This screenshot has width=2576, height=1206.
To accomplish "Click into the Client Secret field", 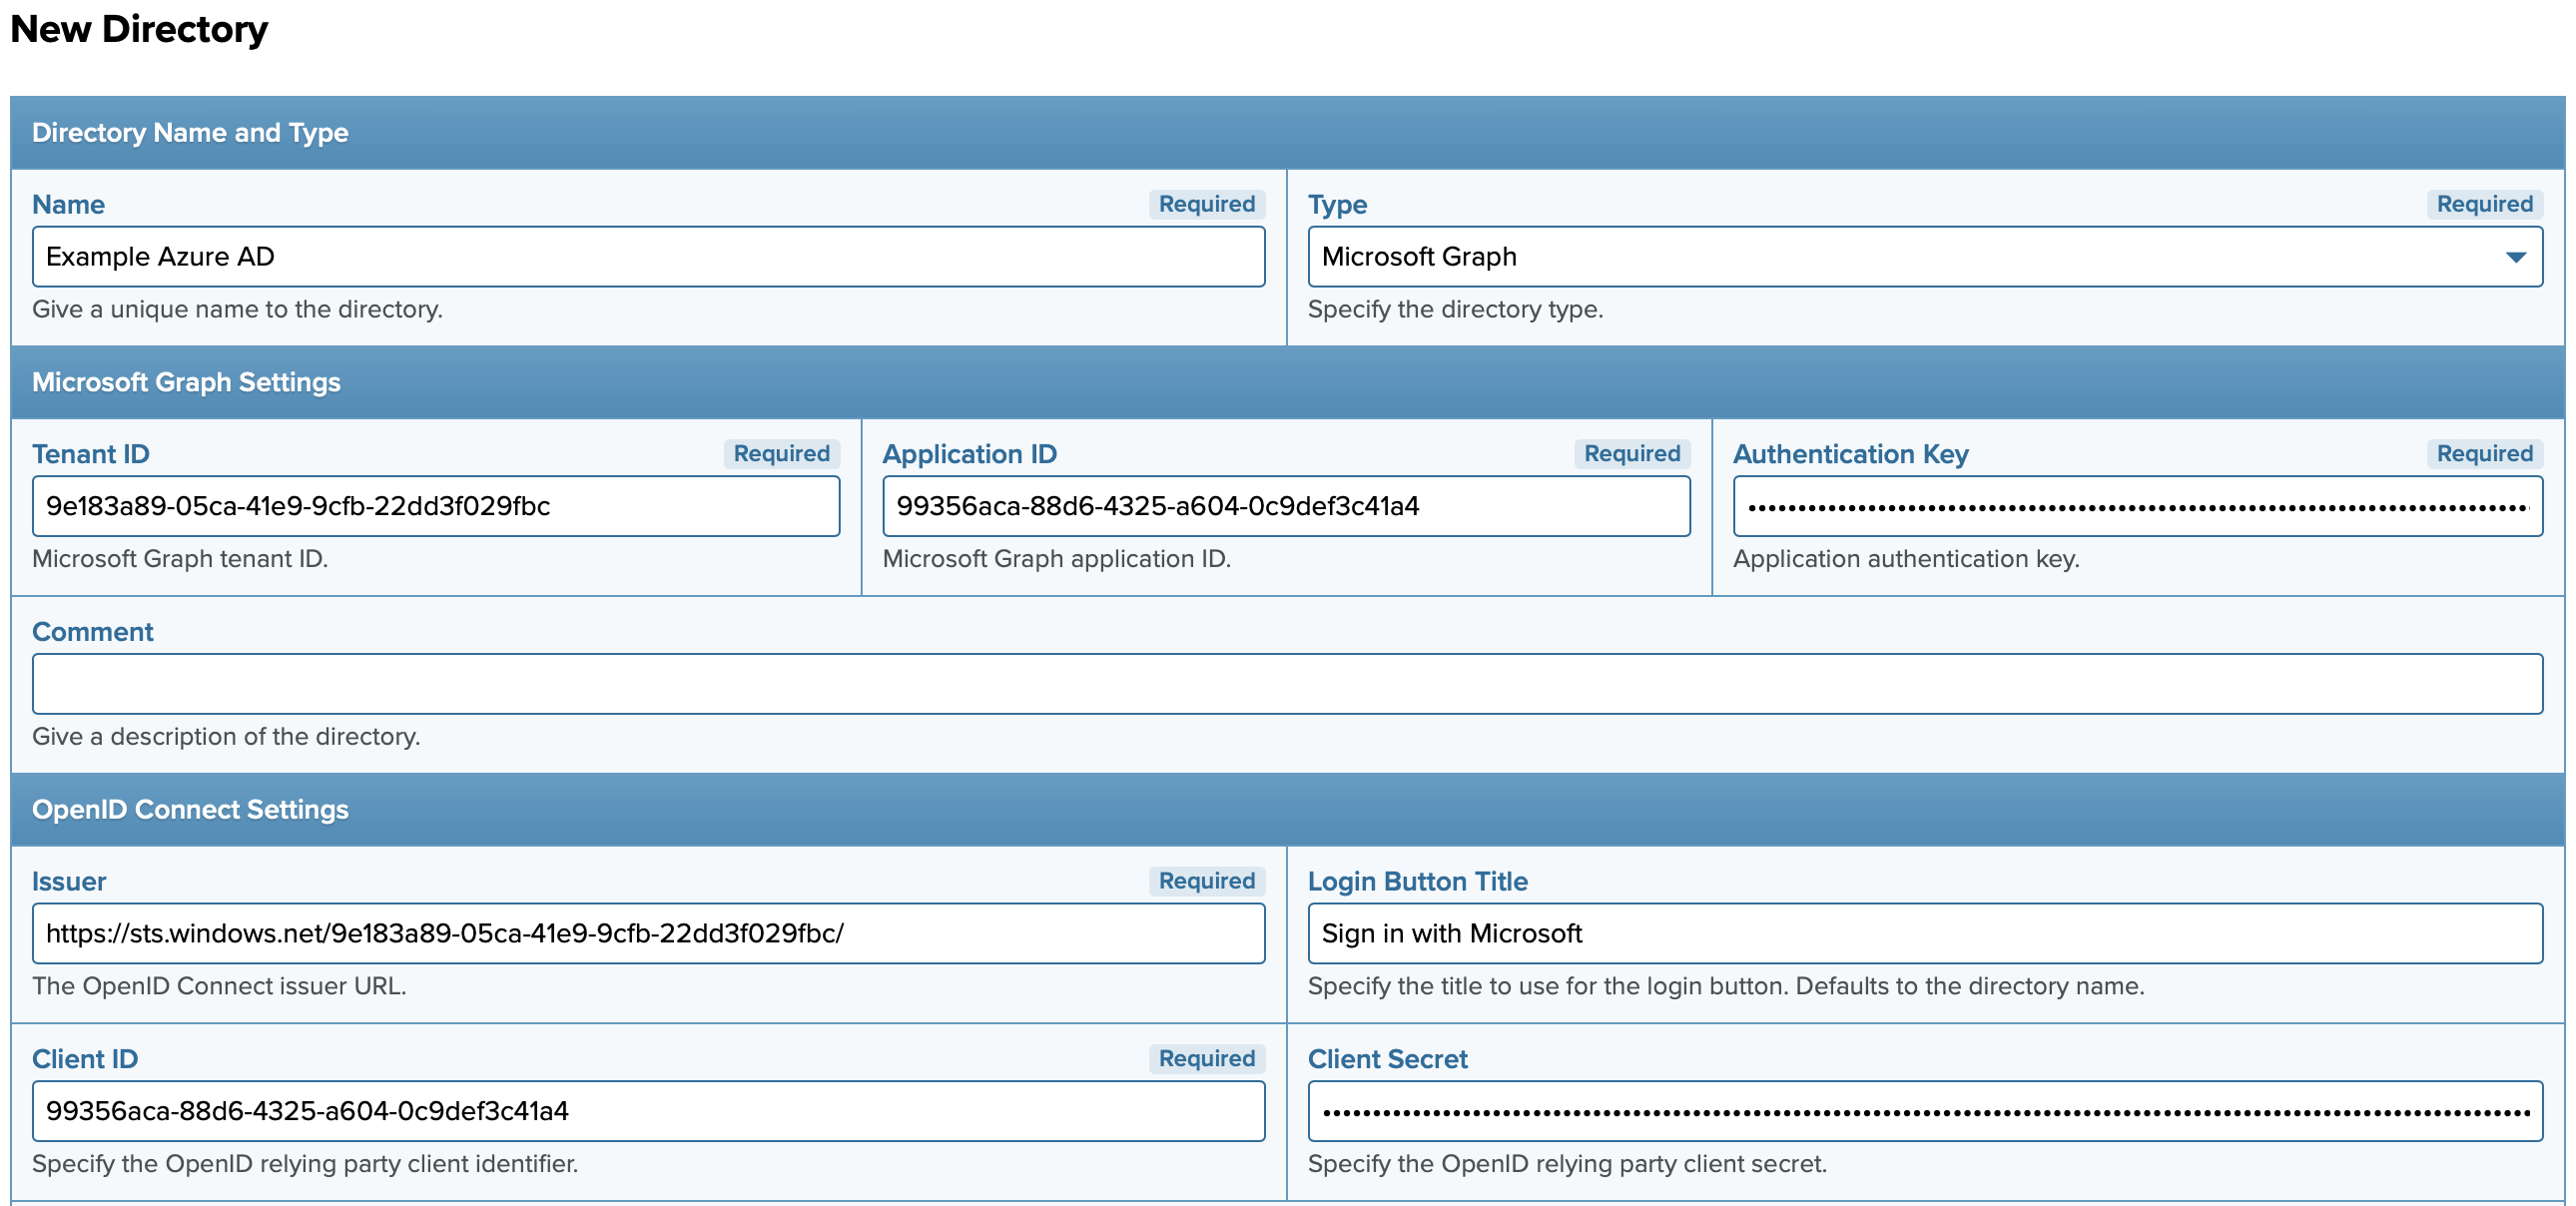I will [x=1924, y=1111].
